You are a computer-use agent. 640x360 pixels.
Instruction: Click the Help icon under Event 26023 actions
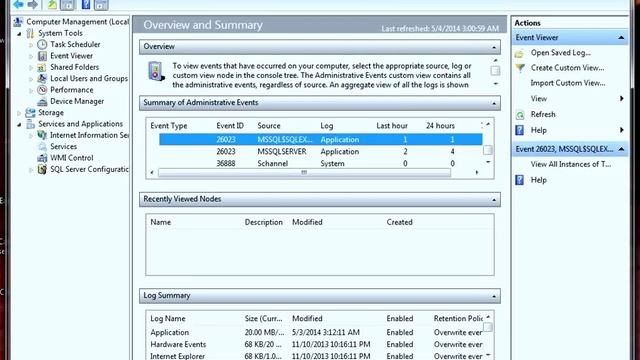[520, 180]
